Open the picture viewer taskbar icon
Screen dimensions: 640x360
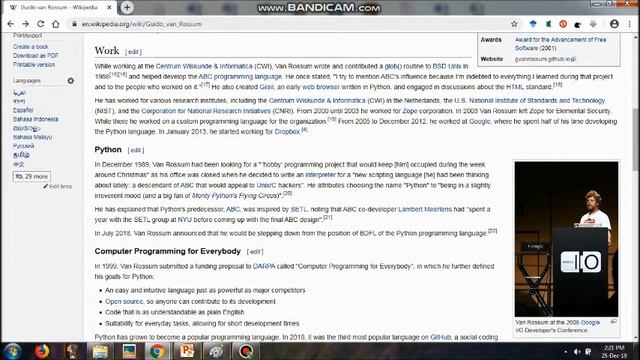click(x=129, y=351)
